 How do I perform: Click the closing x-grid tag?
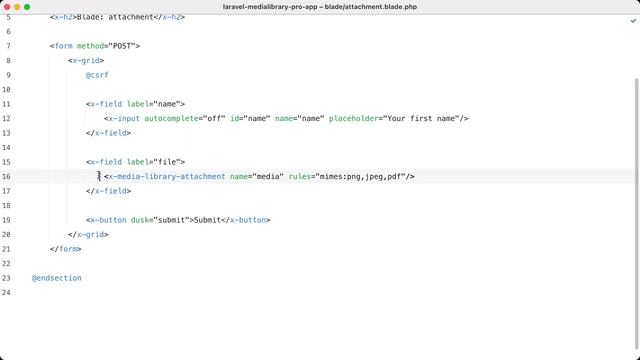click(88, 234)
